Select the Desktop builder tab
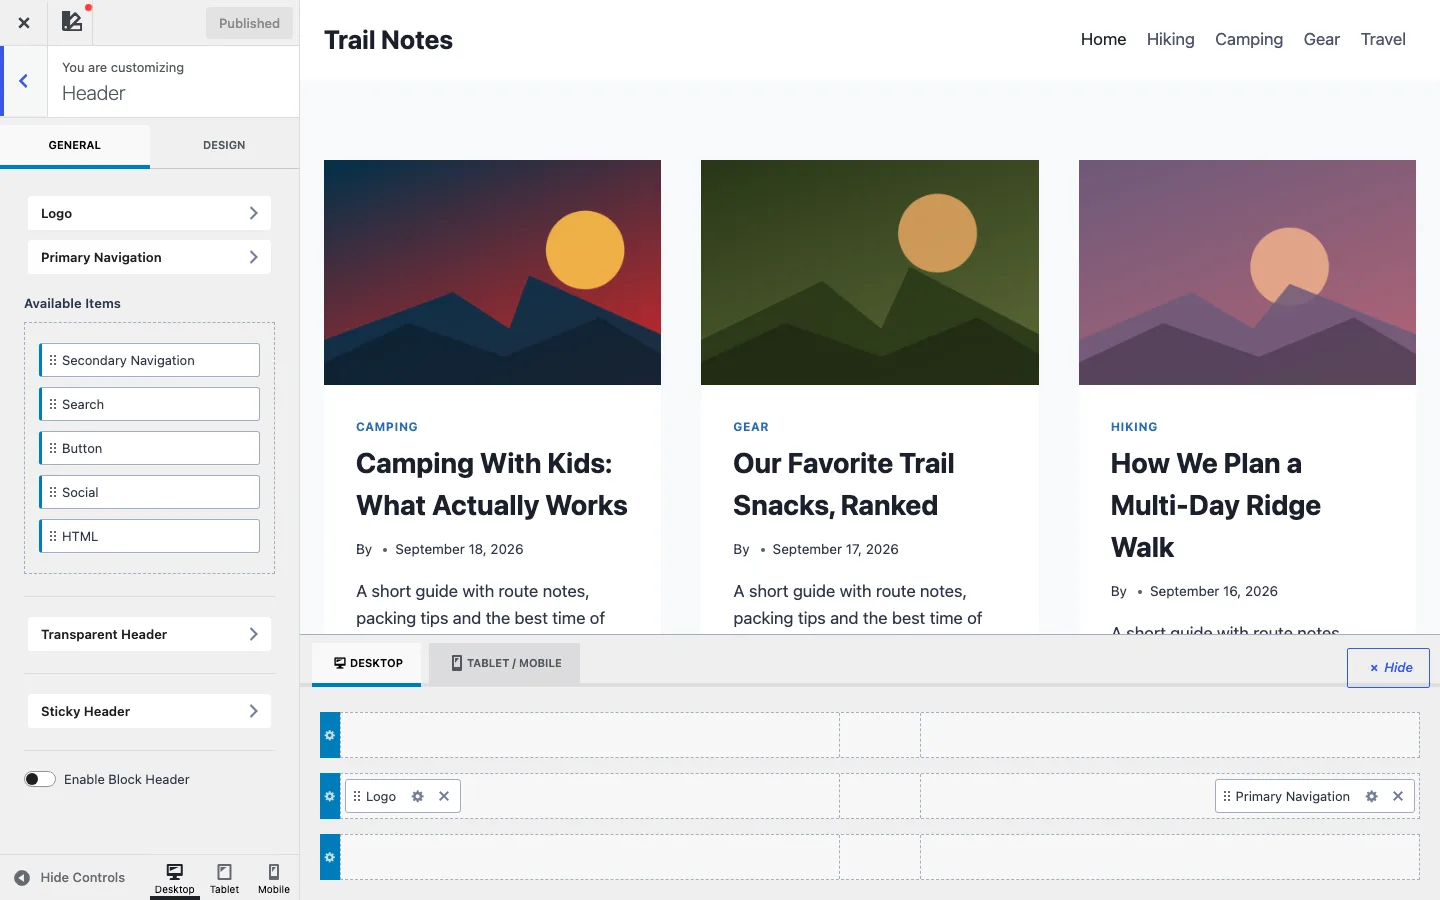 click(x=367, y=664)
